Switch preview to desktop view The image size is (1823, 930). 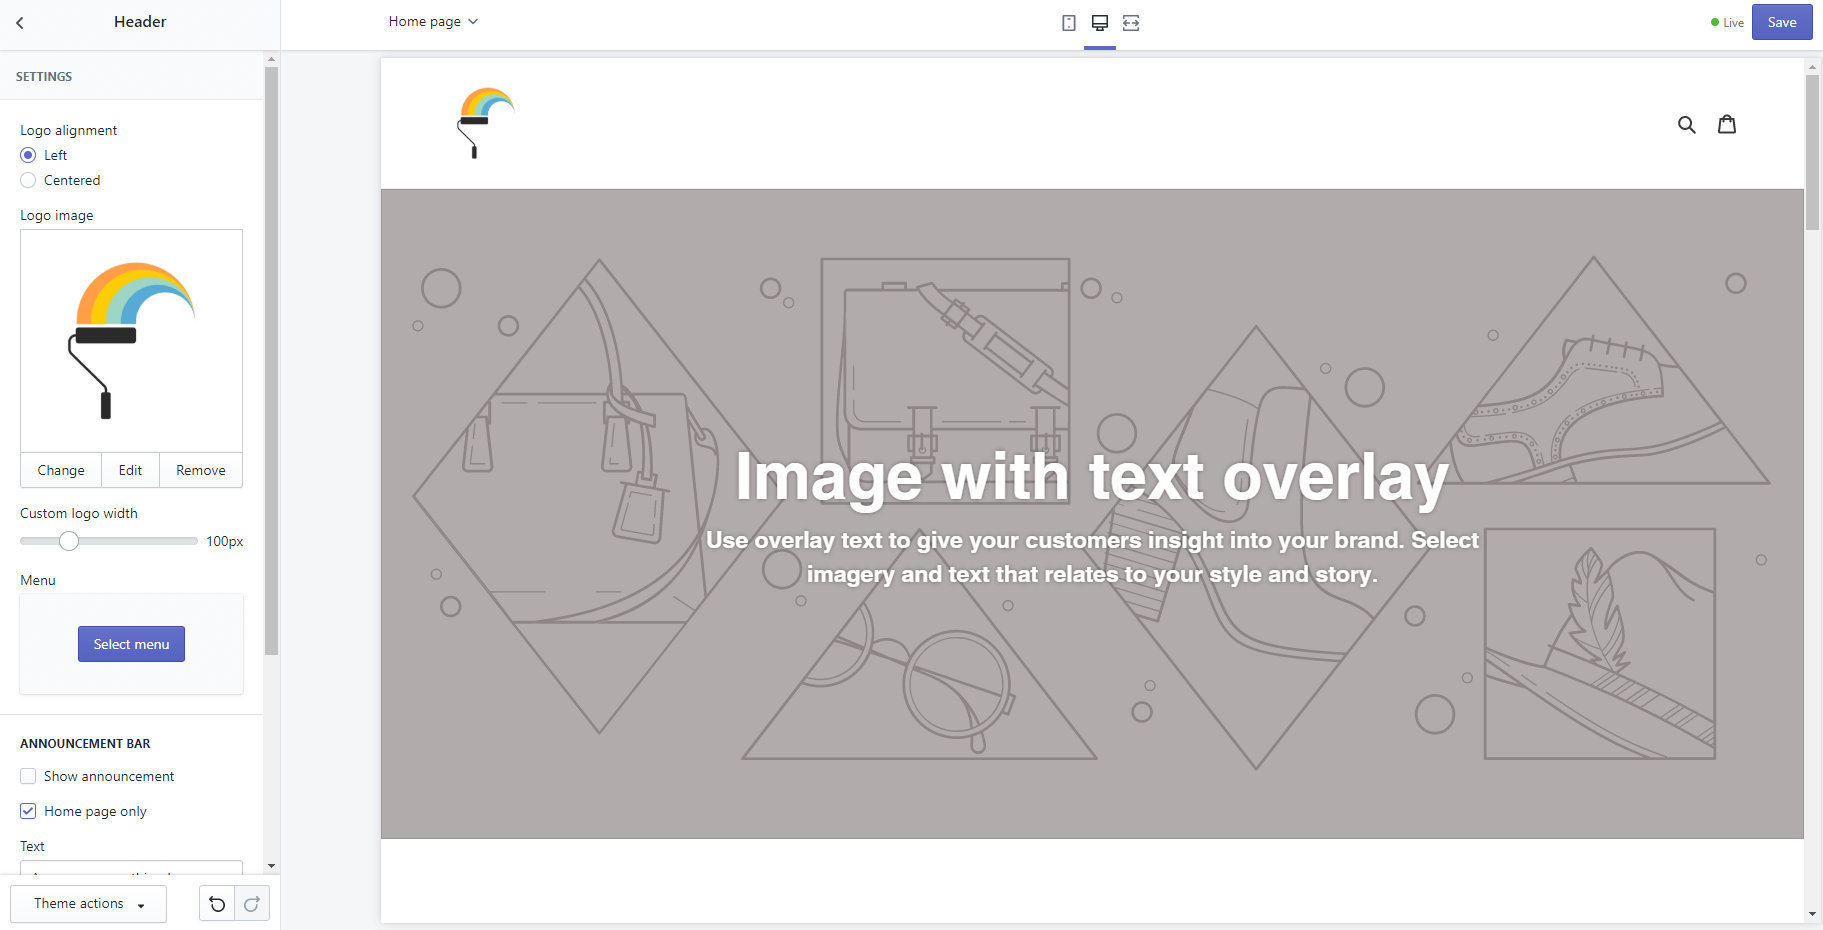pyautogui.click(x=1100, y=22)
